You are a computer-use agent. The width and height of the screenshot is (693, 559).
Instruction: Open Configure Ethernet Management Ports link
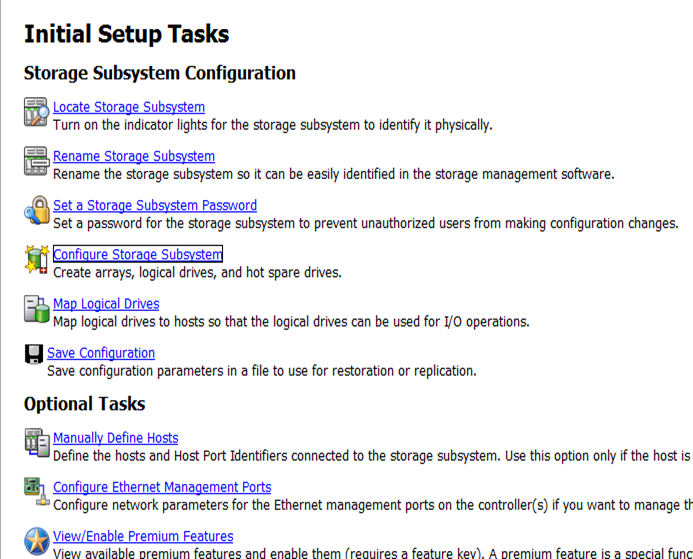(x=162, y=487)
